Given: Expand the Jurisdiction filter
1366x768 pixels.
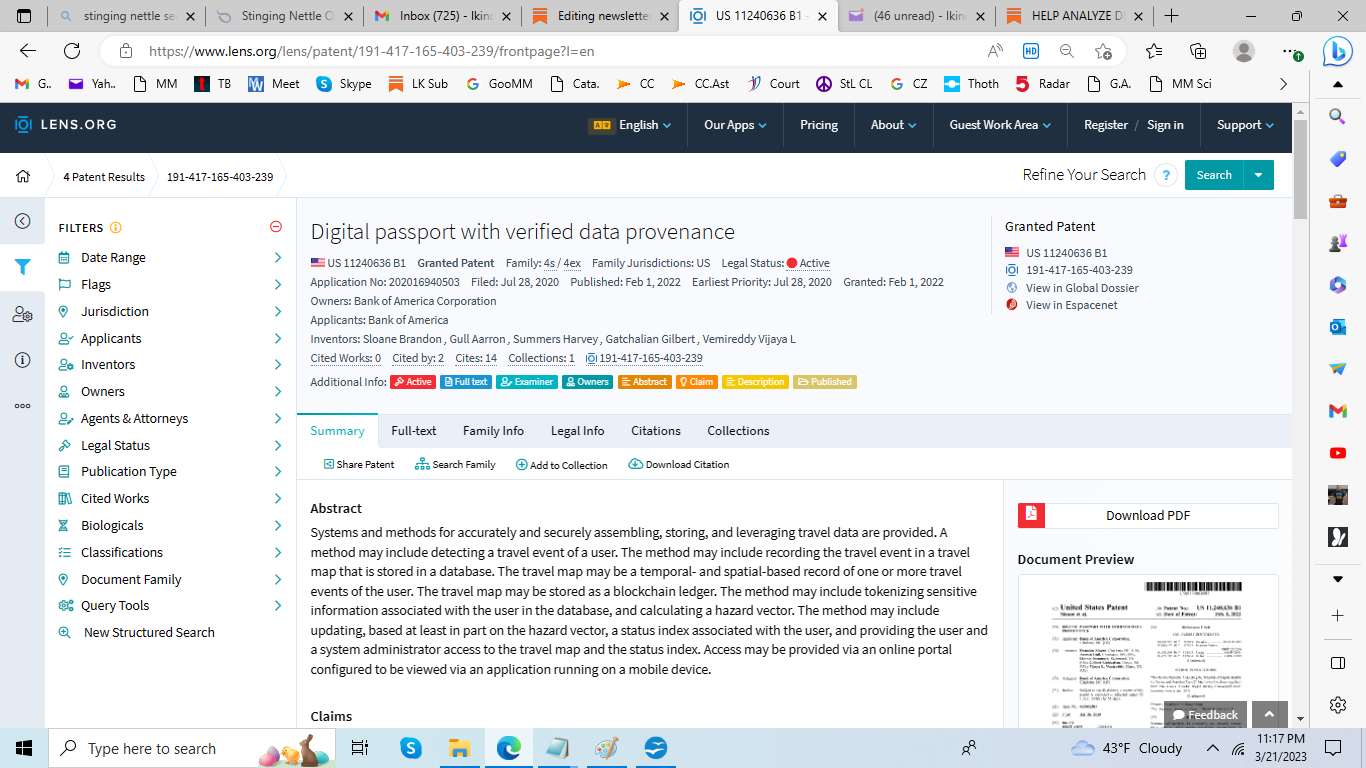Looking at the screenshot, I should click(170, 312).
